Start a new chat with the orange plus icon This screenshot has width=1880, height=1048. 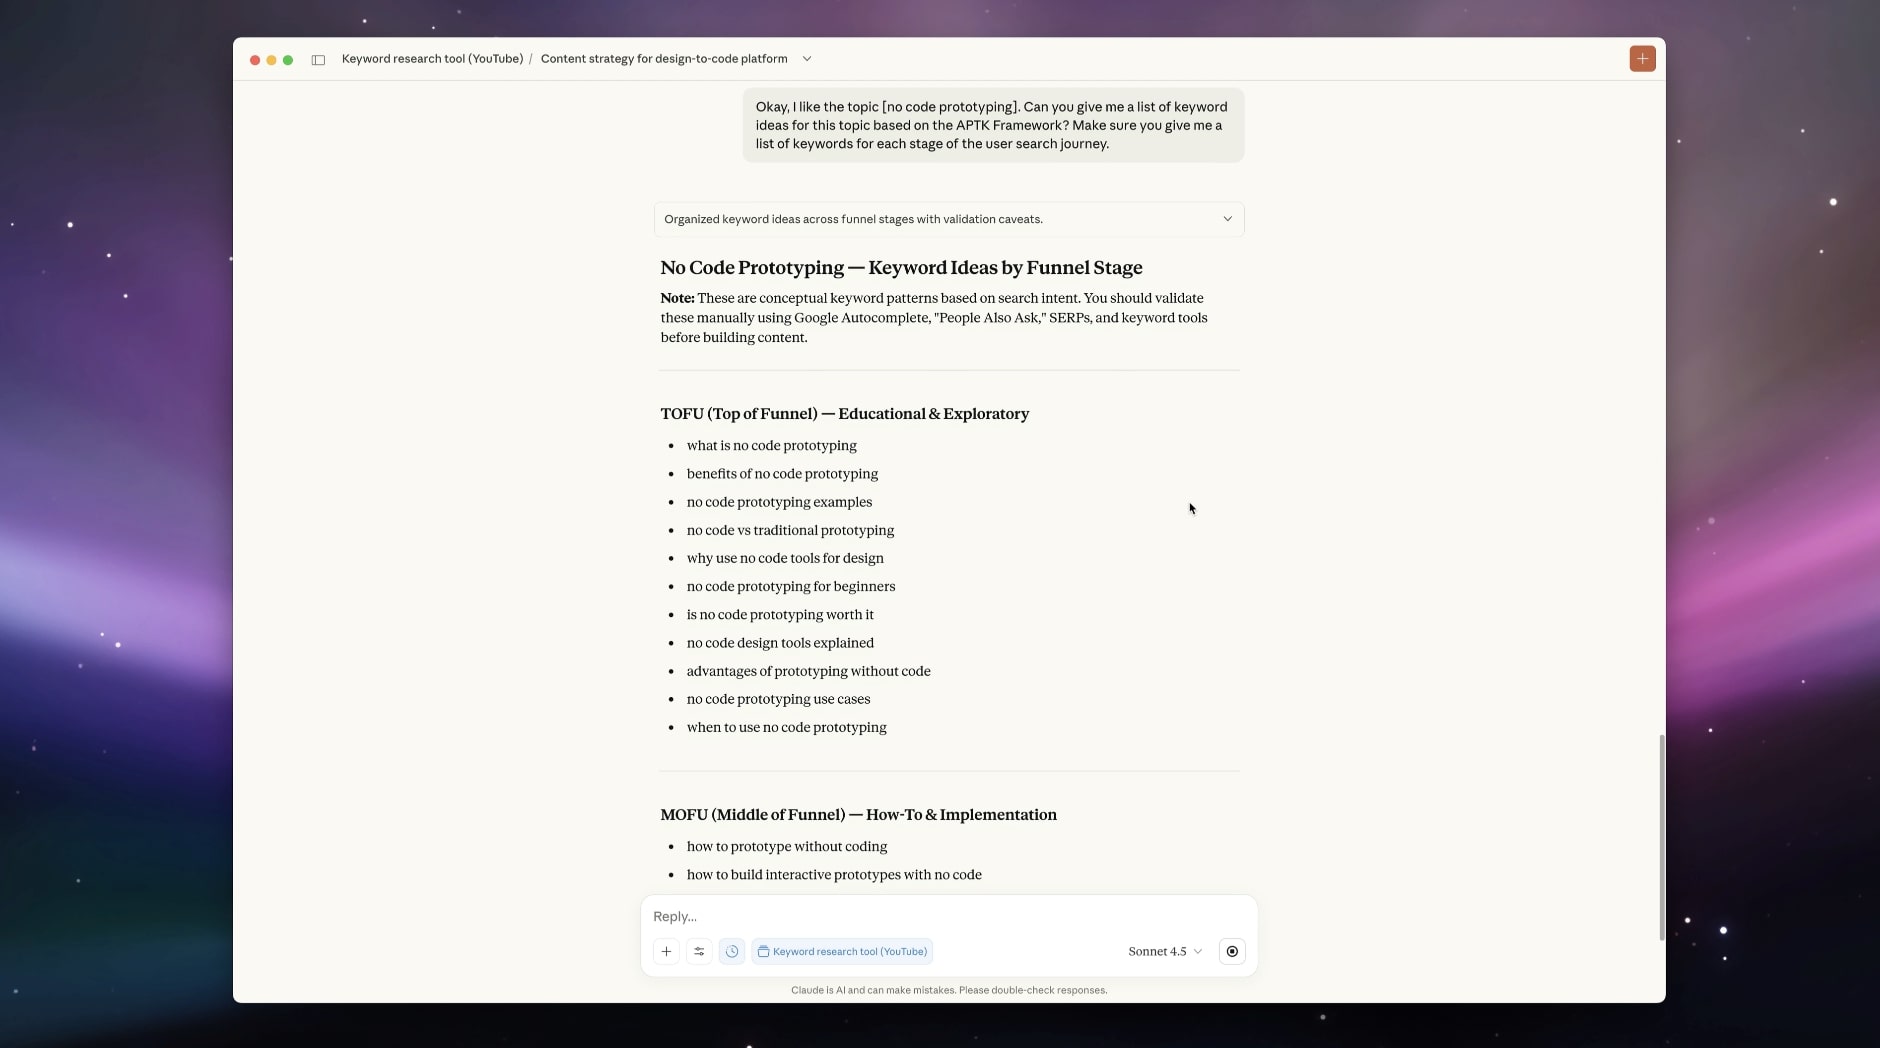[x=1643, y=58]
